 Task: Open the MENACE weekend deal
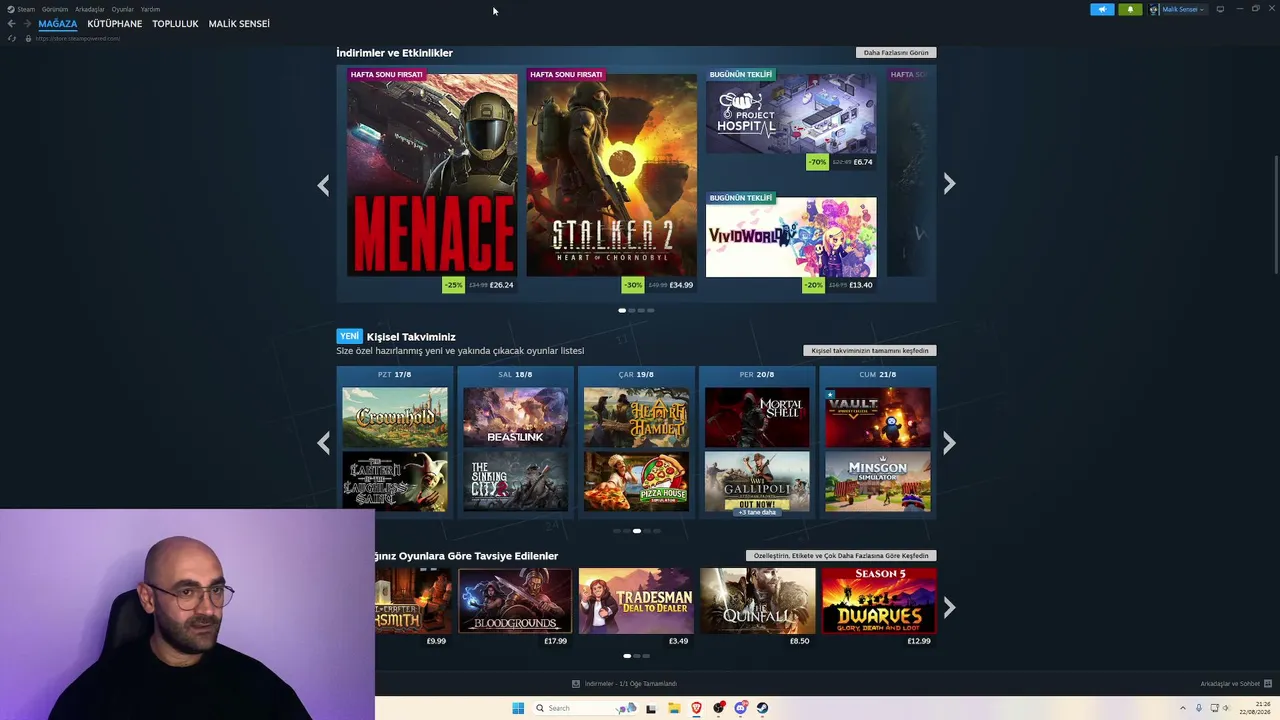coord(432,171)
